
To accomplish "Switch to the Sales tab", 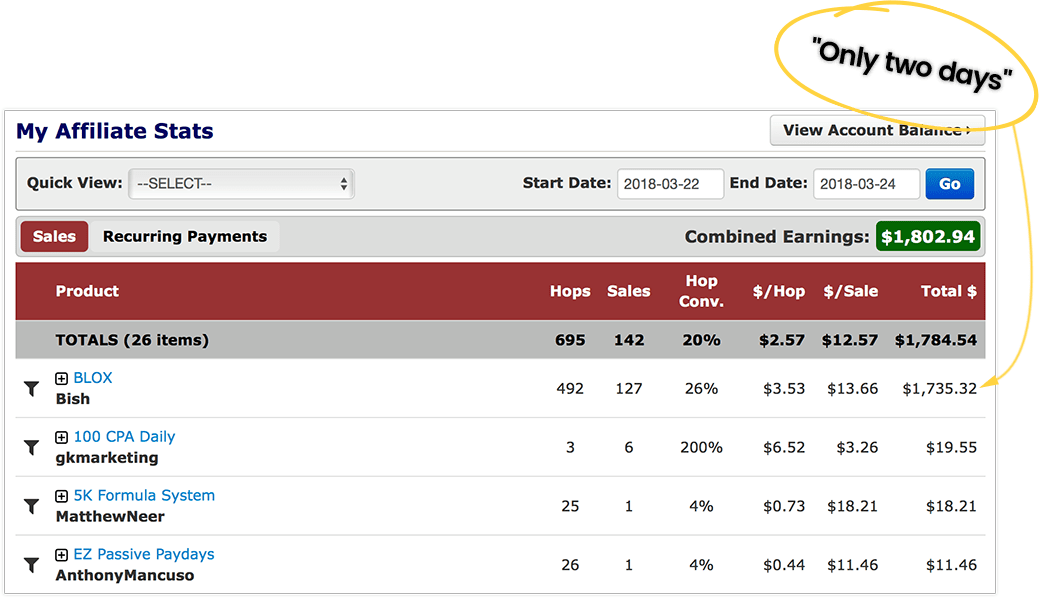I will 54,237.
